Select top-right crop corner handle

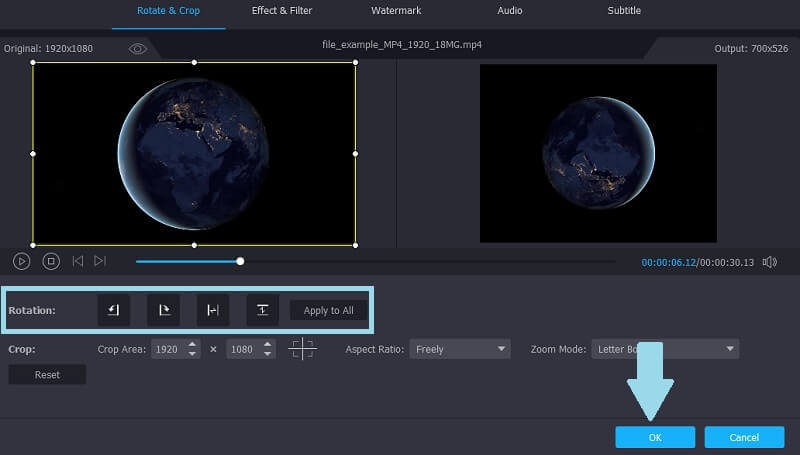(356, 62)
